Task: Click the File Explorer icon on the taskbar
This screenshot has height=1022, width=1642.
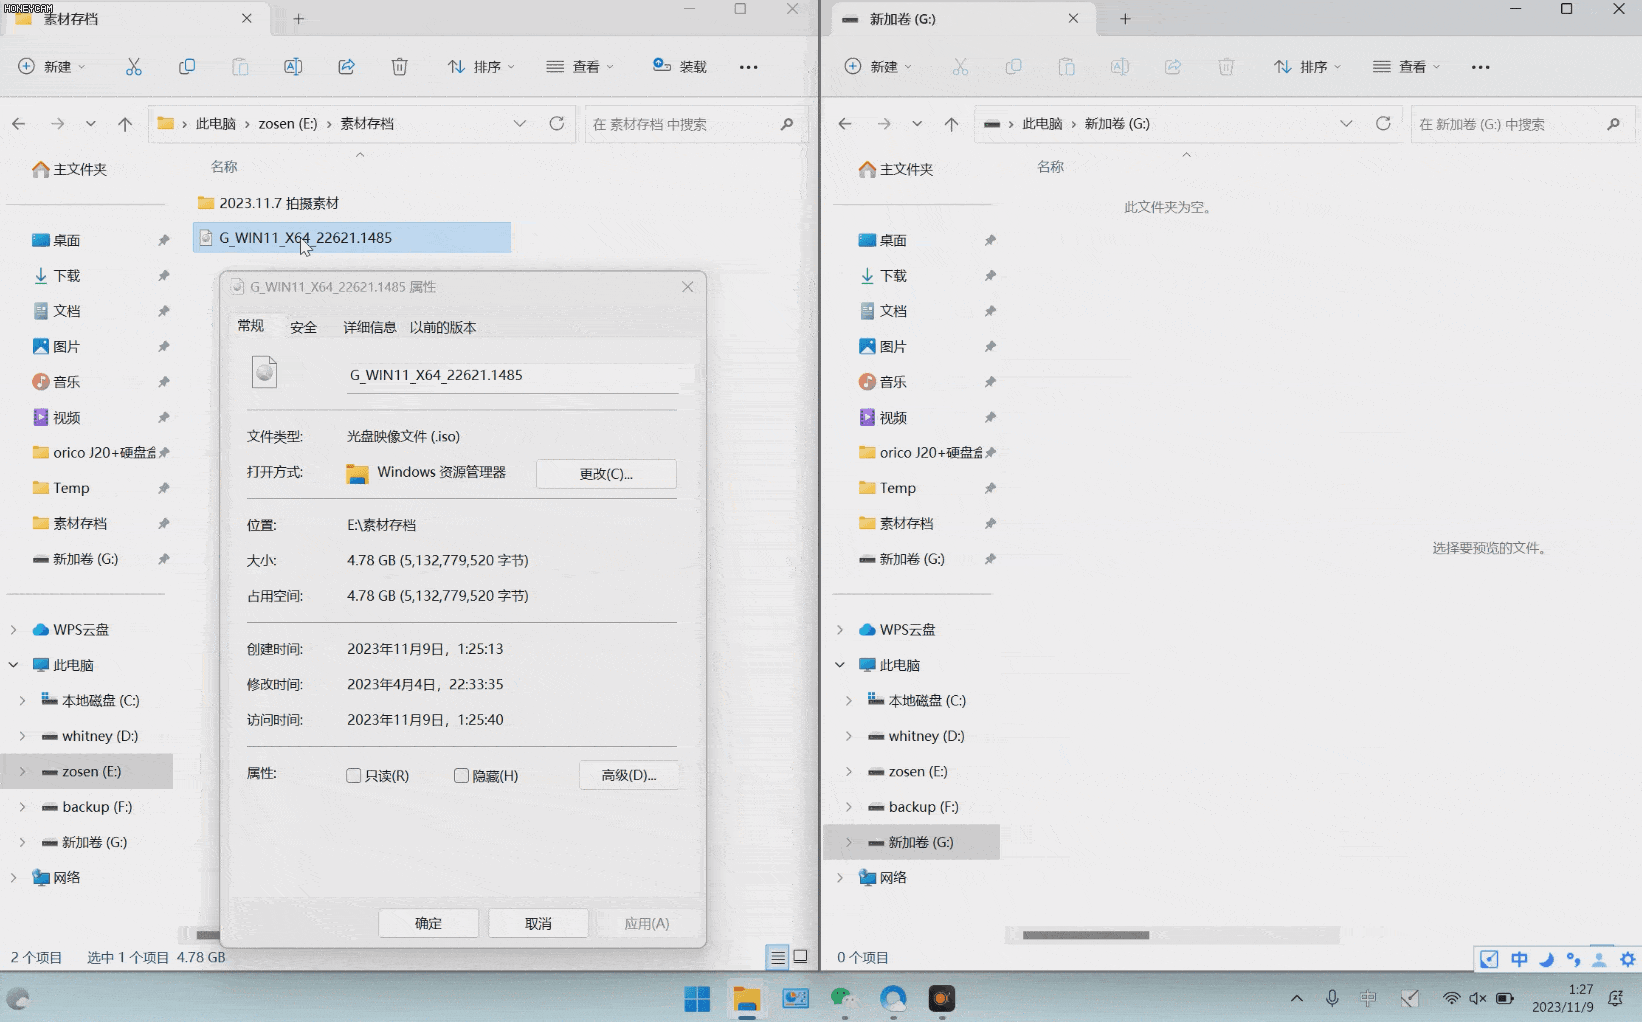Action: pos(746,998)
